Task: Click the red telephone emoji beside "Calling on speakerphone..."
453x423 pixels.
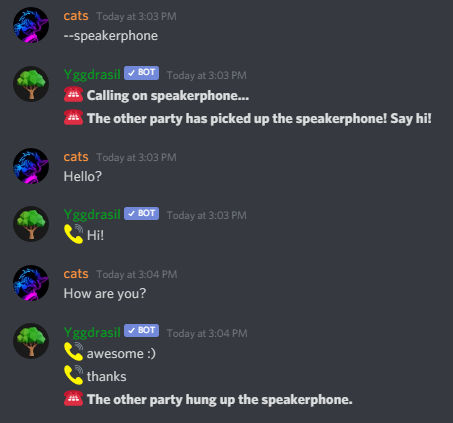Action: click(73, 94)
